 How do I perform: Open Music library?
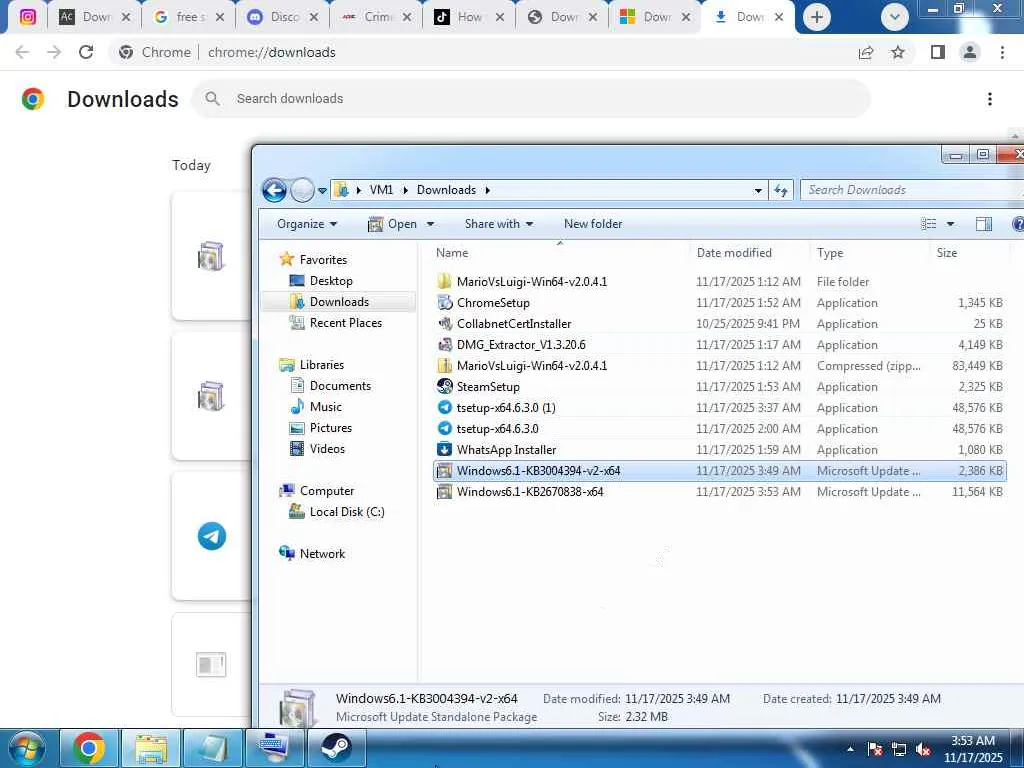coord(325,407)
